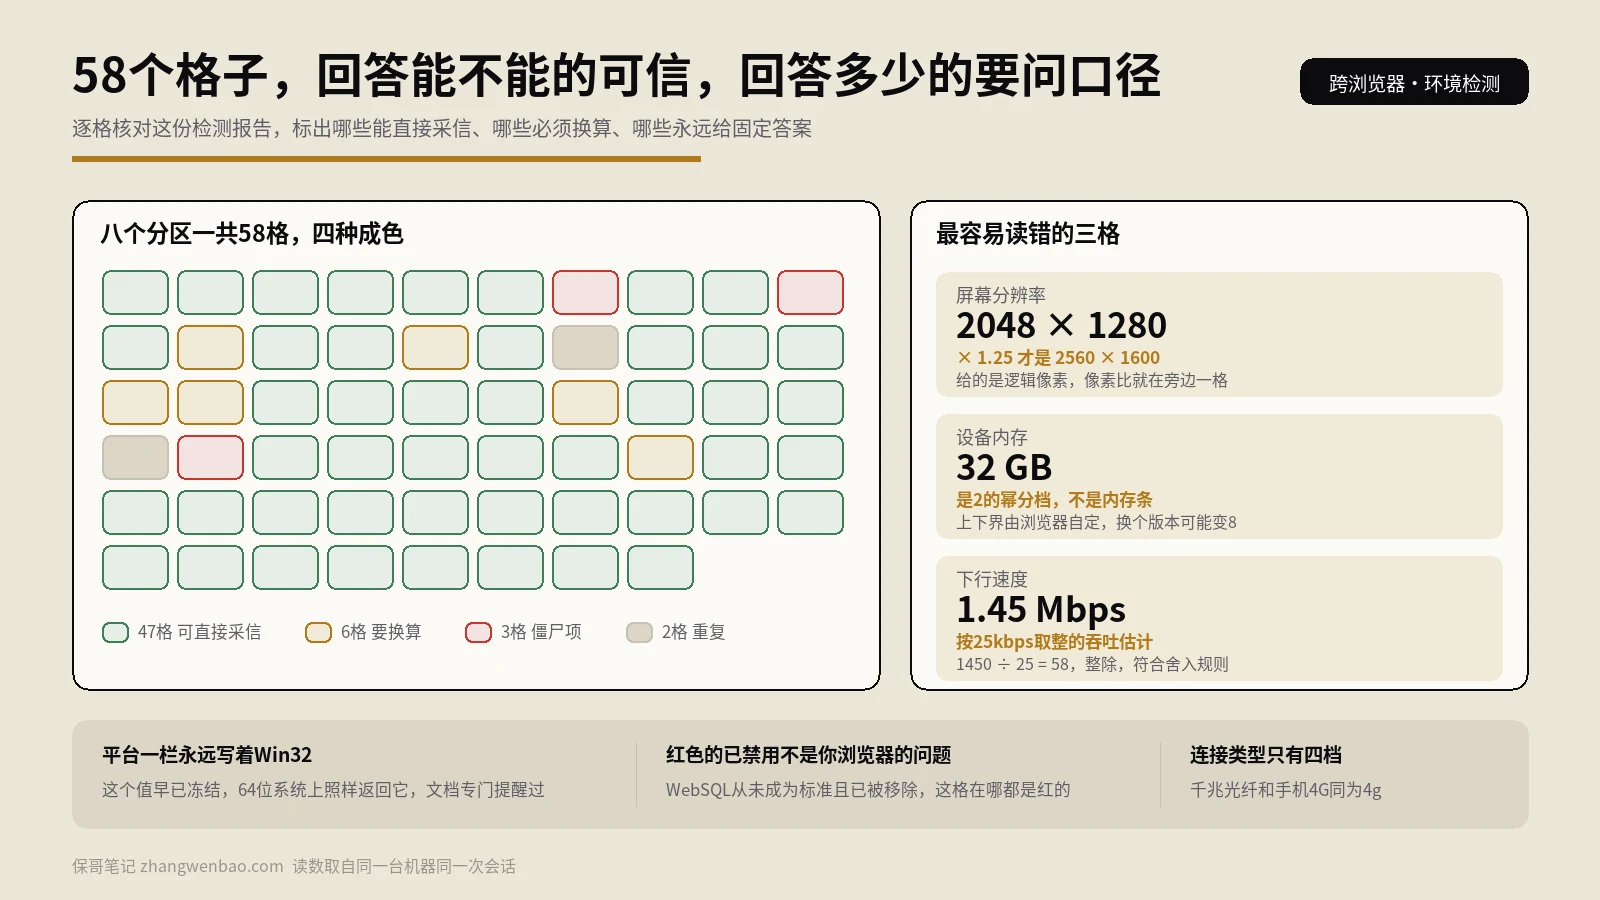Click the note × 1.25 才是 2560 × 1600
Viewport: 1600px width, 900px height.
(1058, 358)
